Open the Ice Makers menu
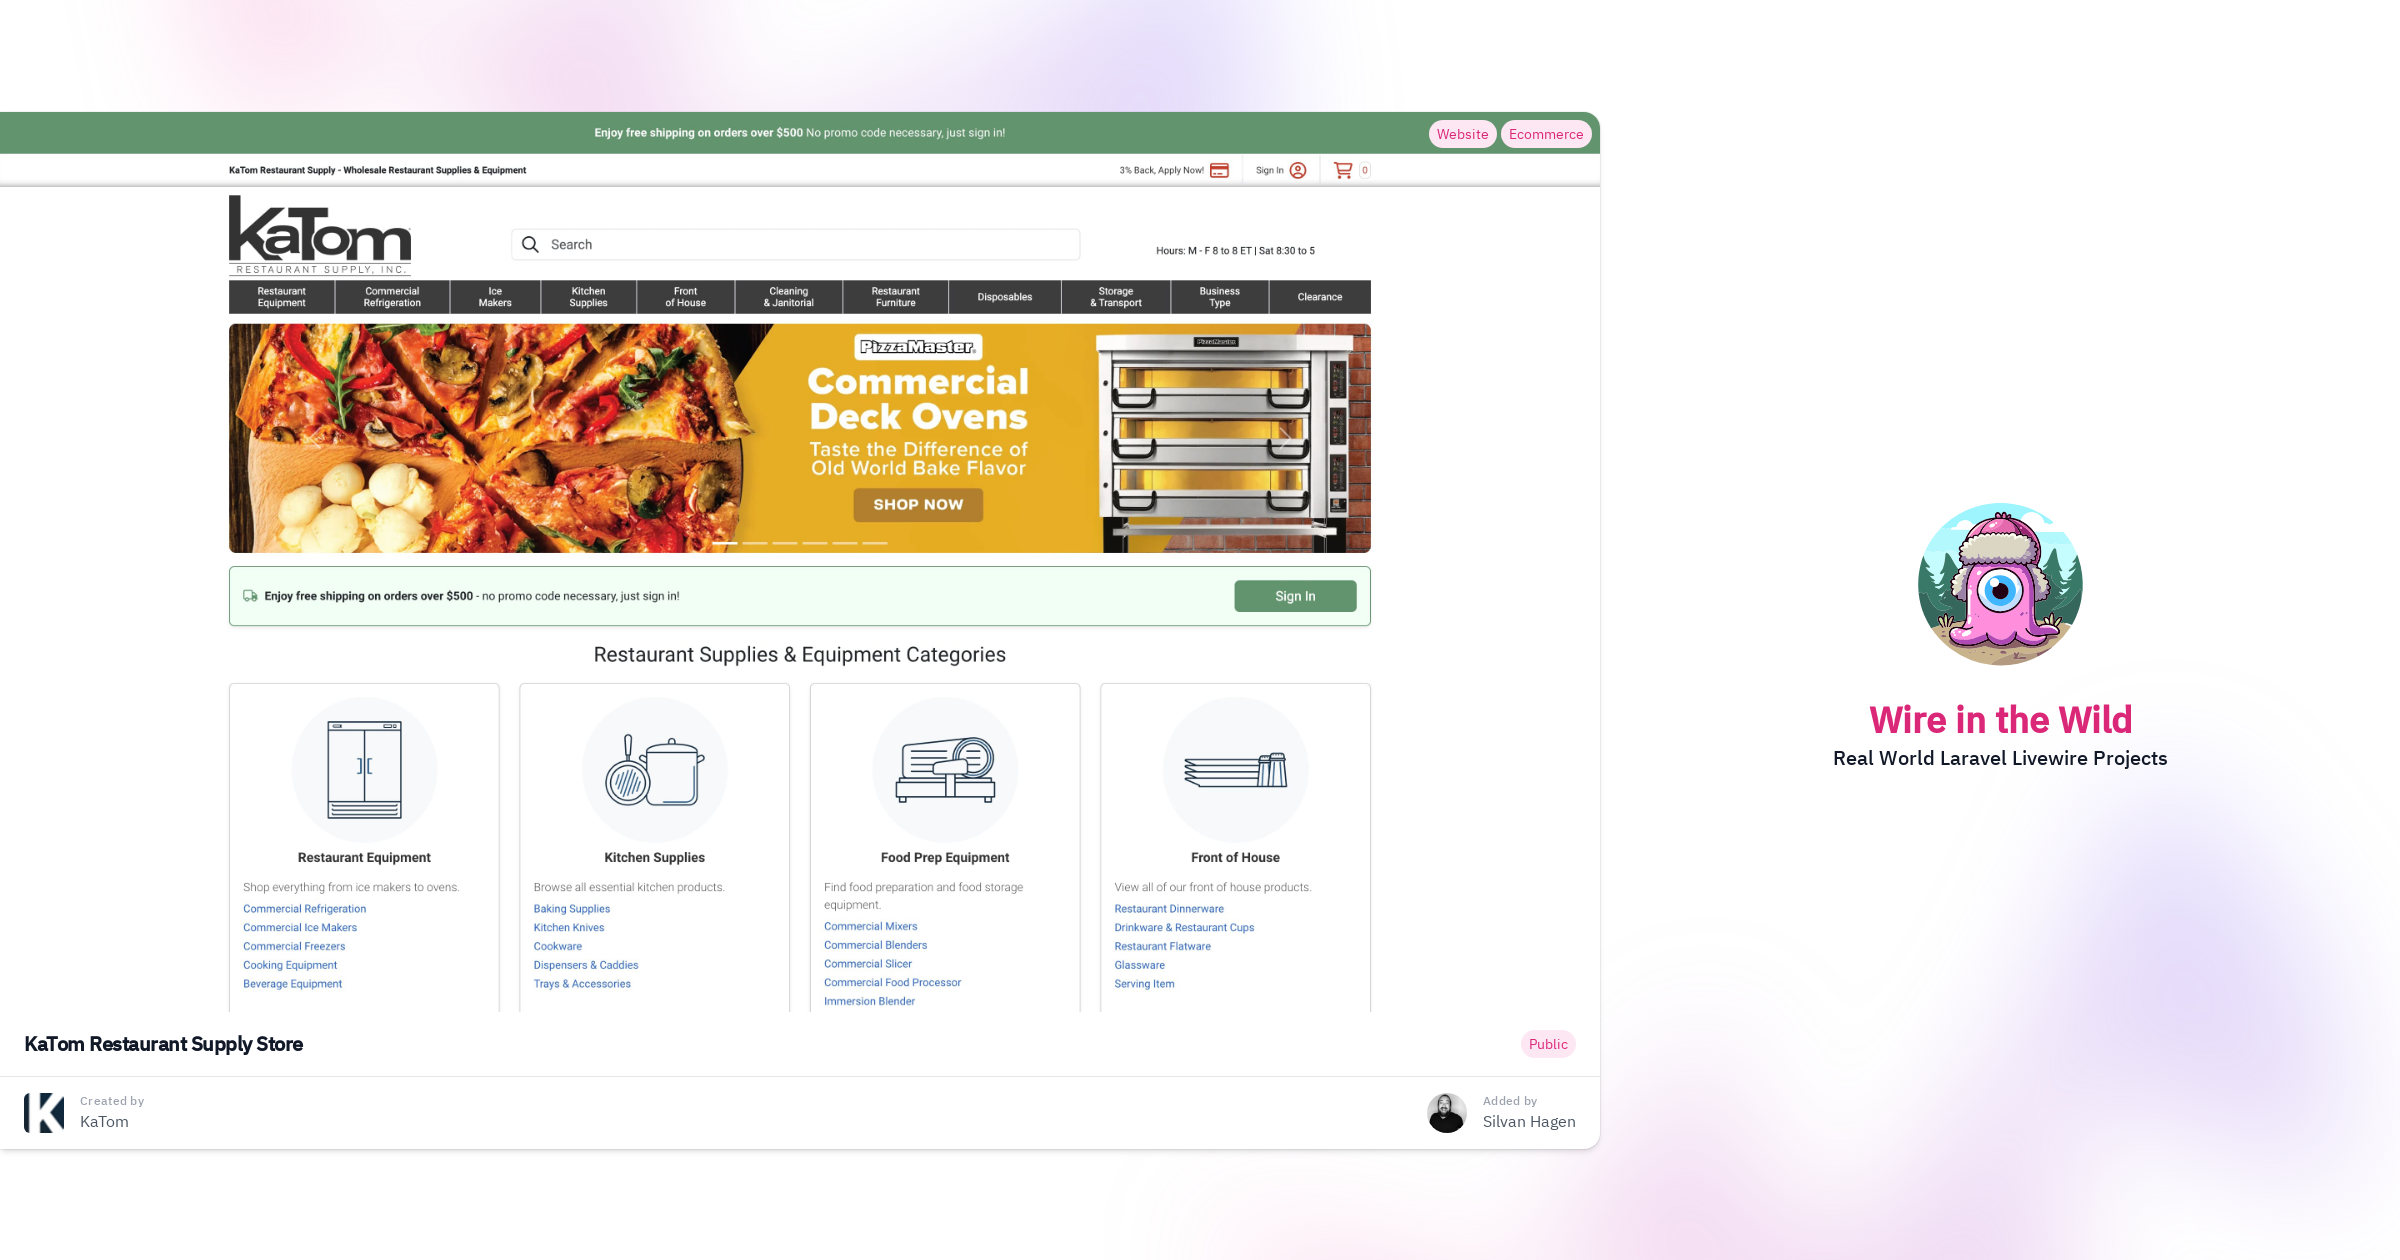 pos(495,297)
